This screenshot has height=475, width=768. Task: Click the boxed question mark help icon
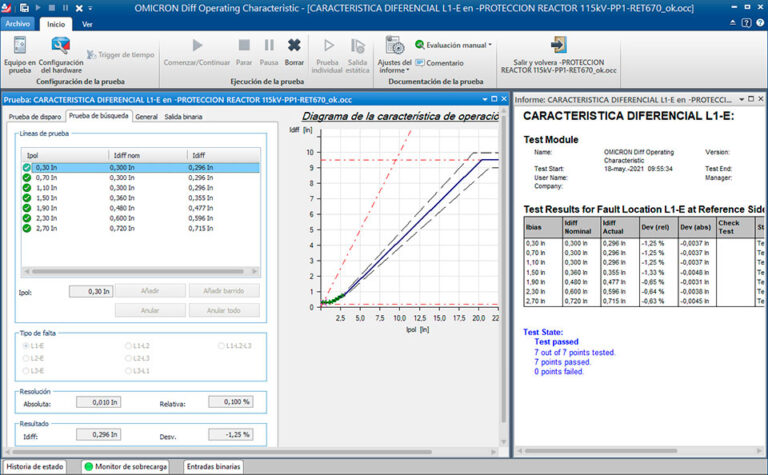point(746,23)
